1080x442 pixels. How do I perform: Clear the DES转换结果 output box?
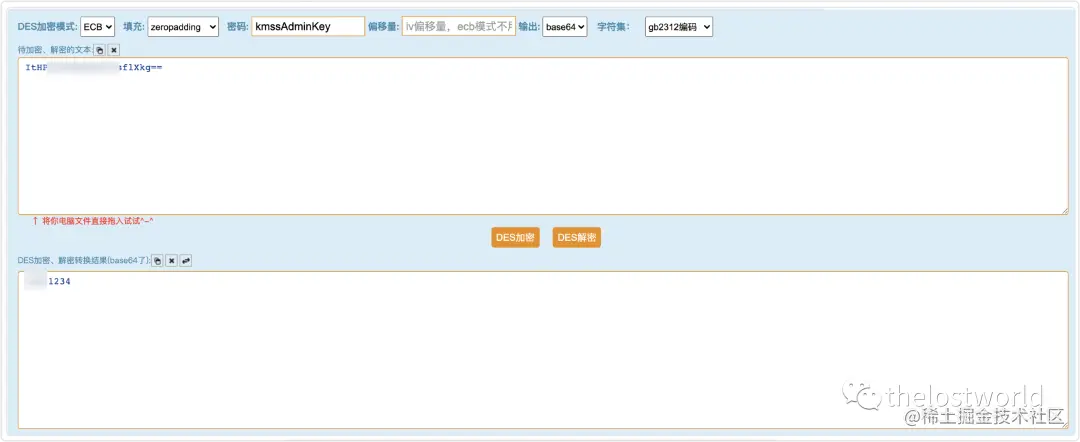(172, 260)
